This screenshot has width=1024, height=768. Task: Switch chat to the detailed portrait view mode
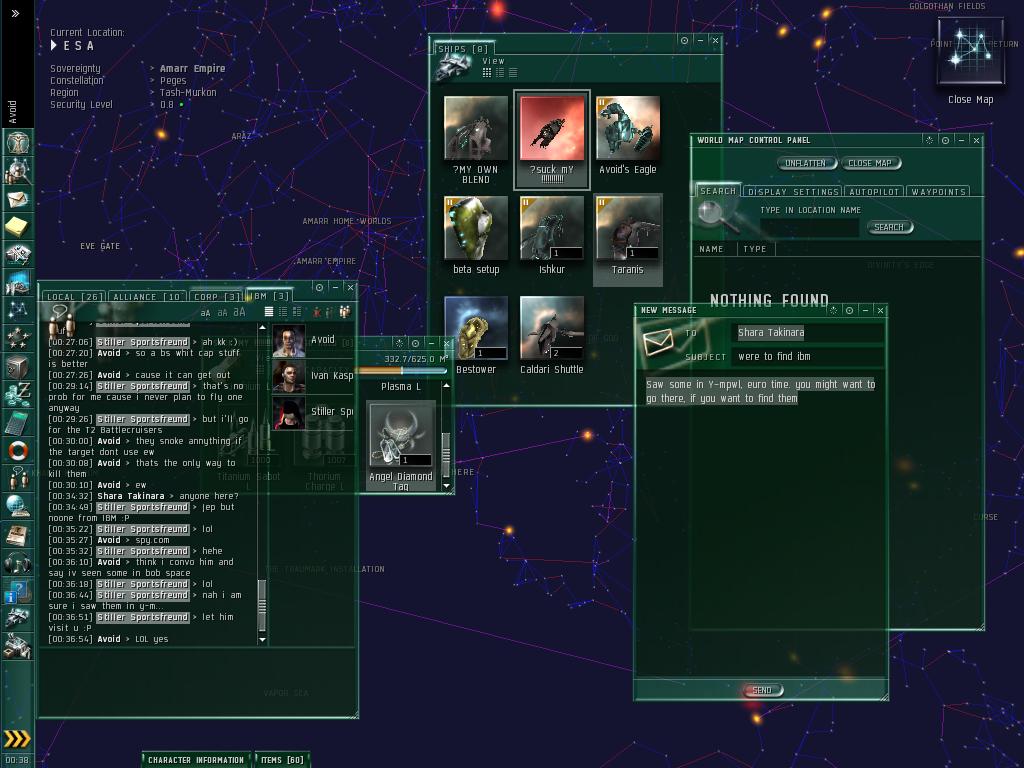tap(297, 312)
